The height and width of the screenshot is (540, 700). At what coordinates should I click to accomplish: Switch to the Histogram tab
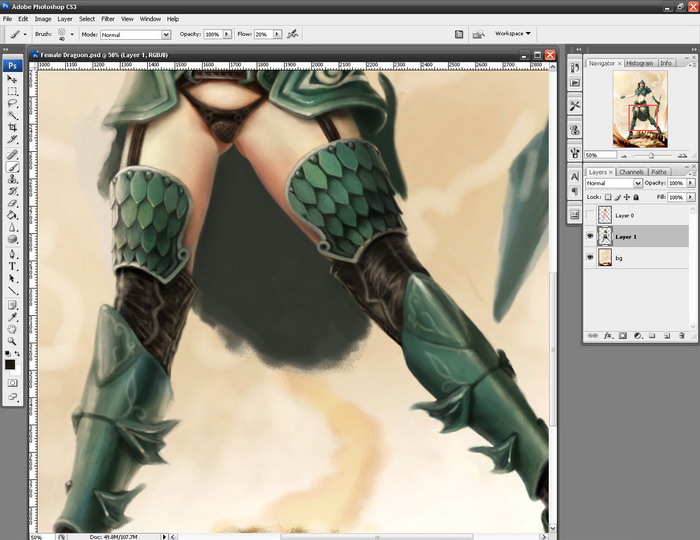(x=639, y=63)
